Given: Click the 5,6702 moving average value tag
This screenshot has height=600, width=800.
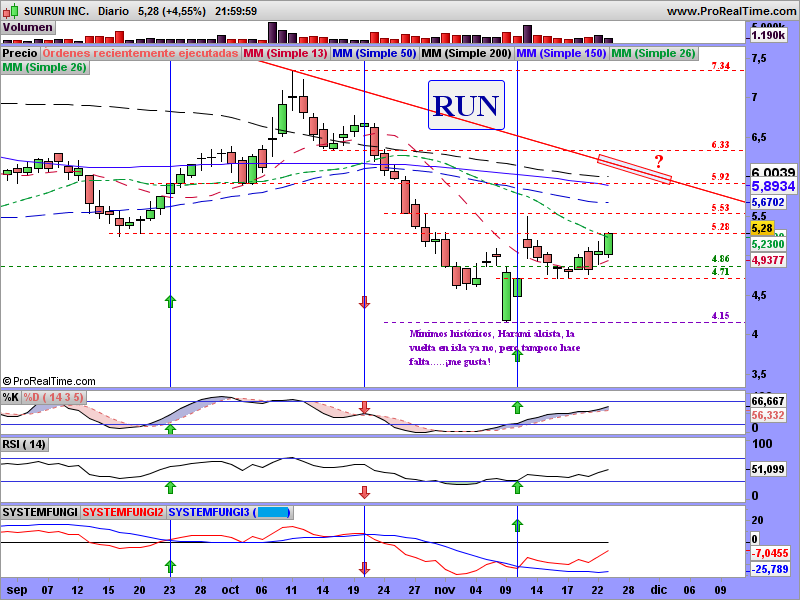Looking at the screenshot, I should [x=768, y=202].
